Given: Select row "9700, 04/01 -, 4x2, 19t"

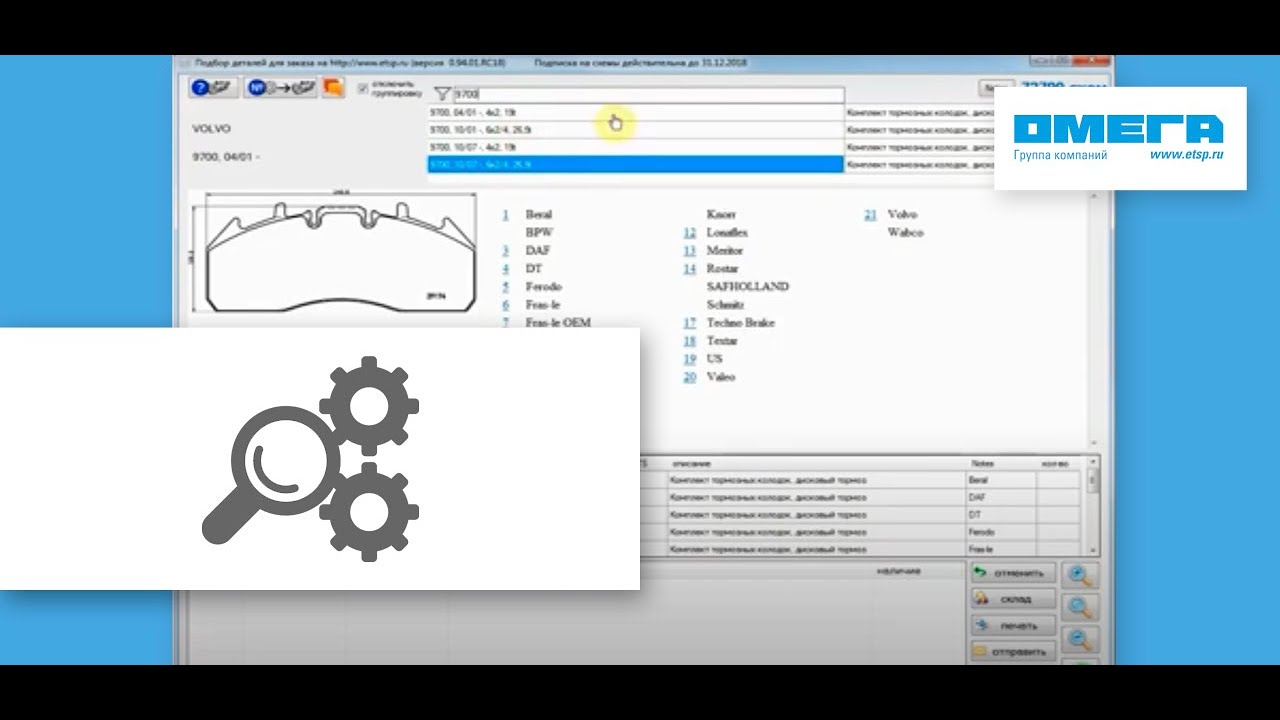Looking at the screenshot, I should pyautogui.click(x=636, y=113).
